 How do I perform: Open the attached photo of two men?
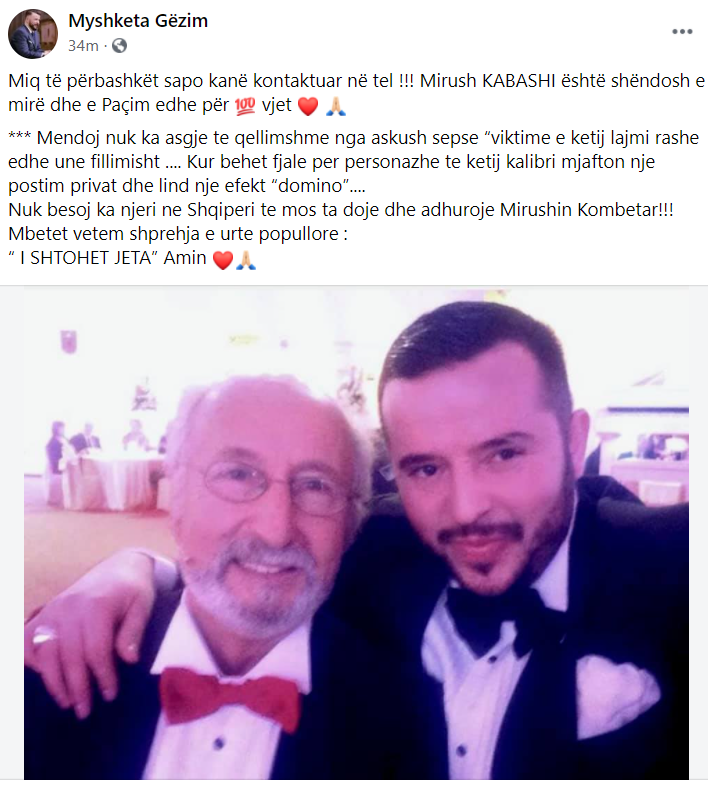tap(356, 534)
